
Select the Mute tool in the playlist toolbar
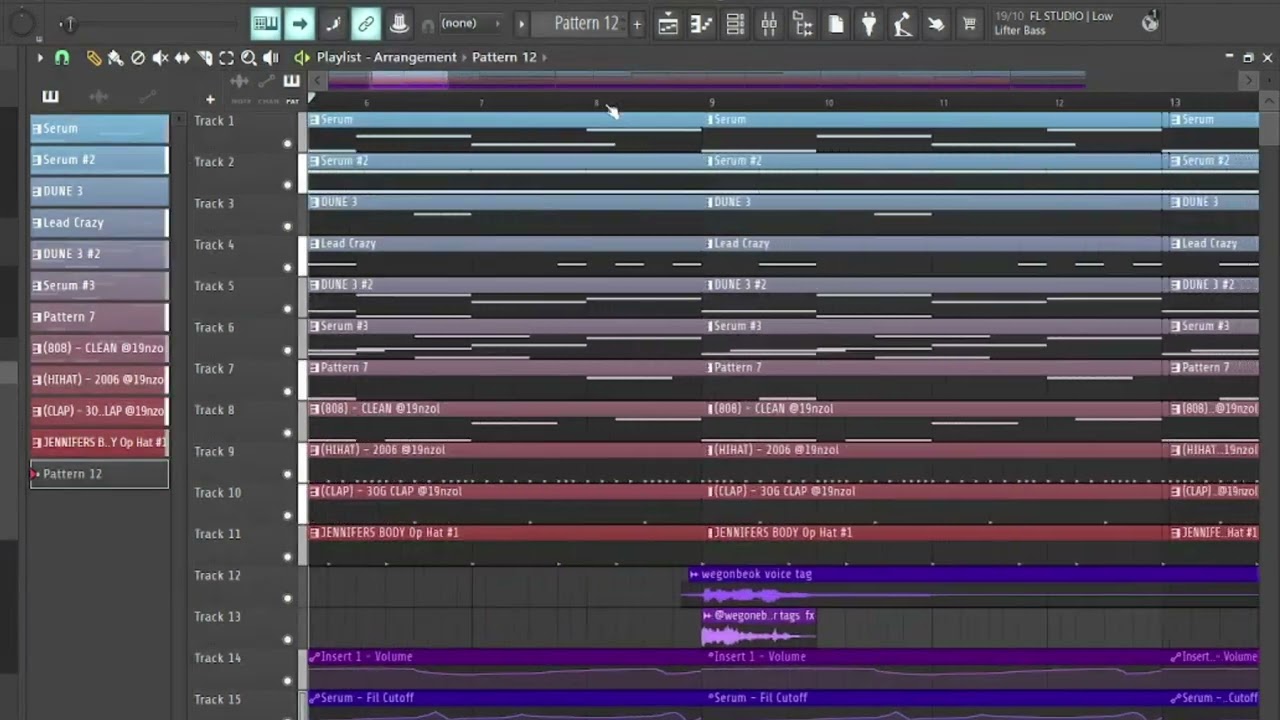[x=160, y=58]
